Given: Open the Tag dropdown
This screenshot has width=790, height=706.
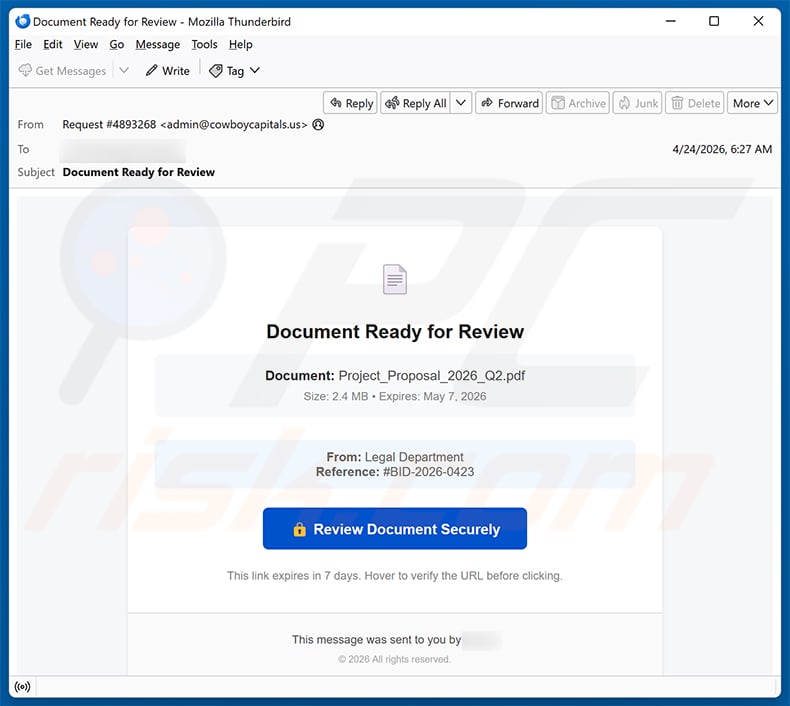Looking at the screenshot, I should [x=234, y=71].
